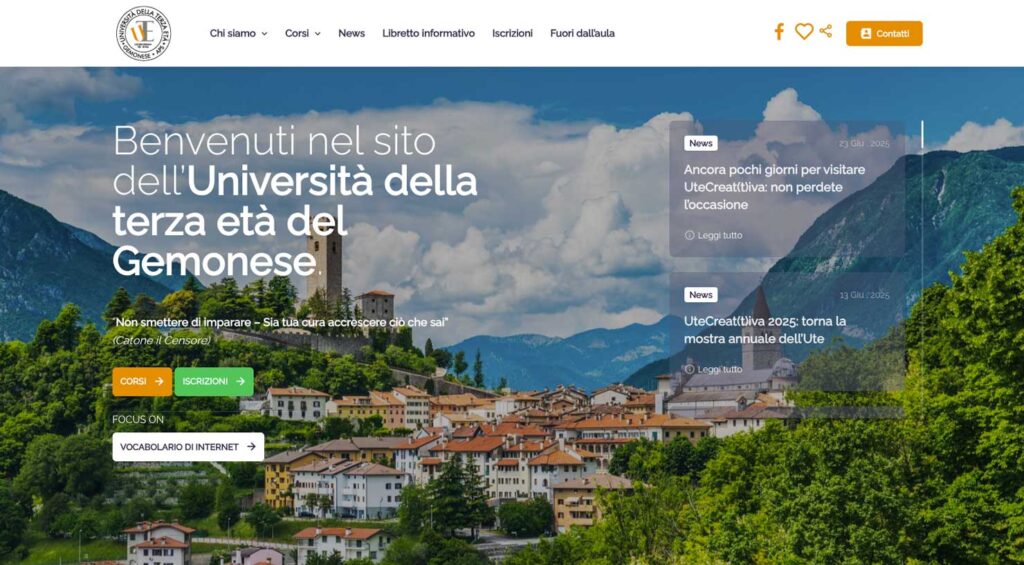Go to Iscrizioni in top navigation
Screen dimensions: 1024x565
512,33
